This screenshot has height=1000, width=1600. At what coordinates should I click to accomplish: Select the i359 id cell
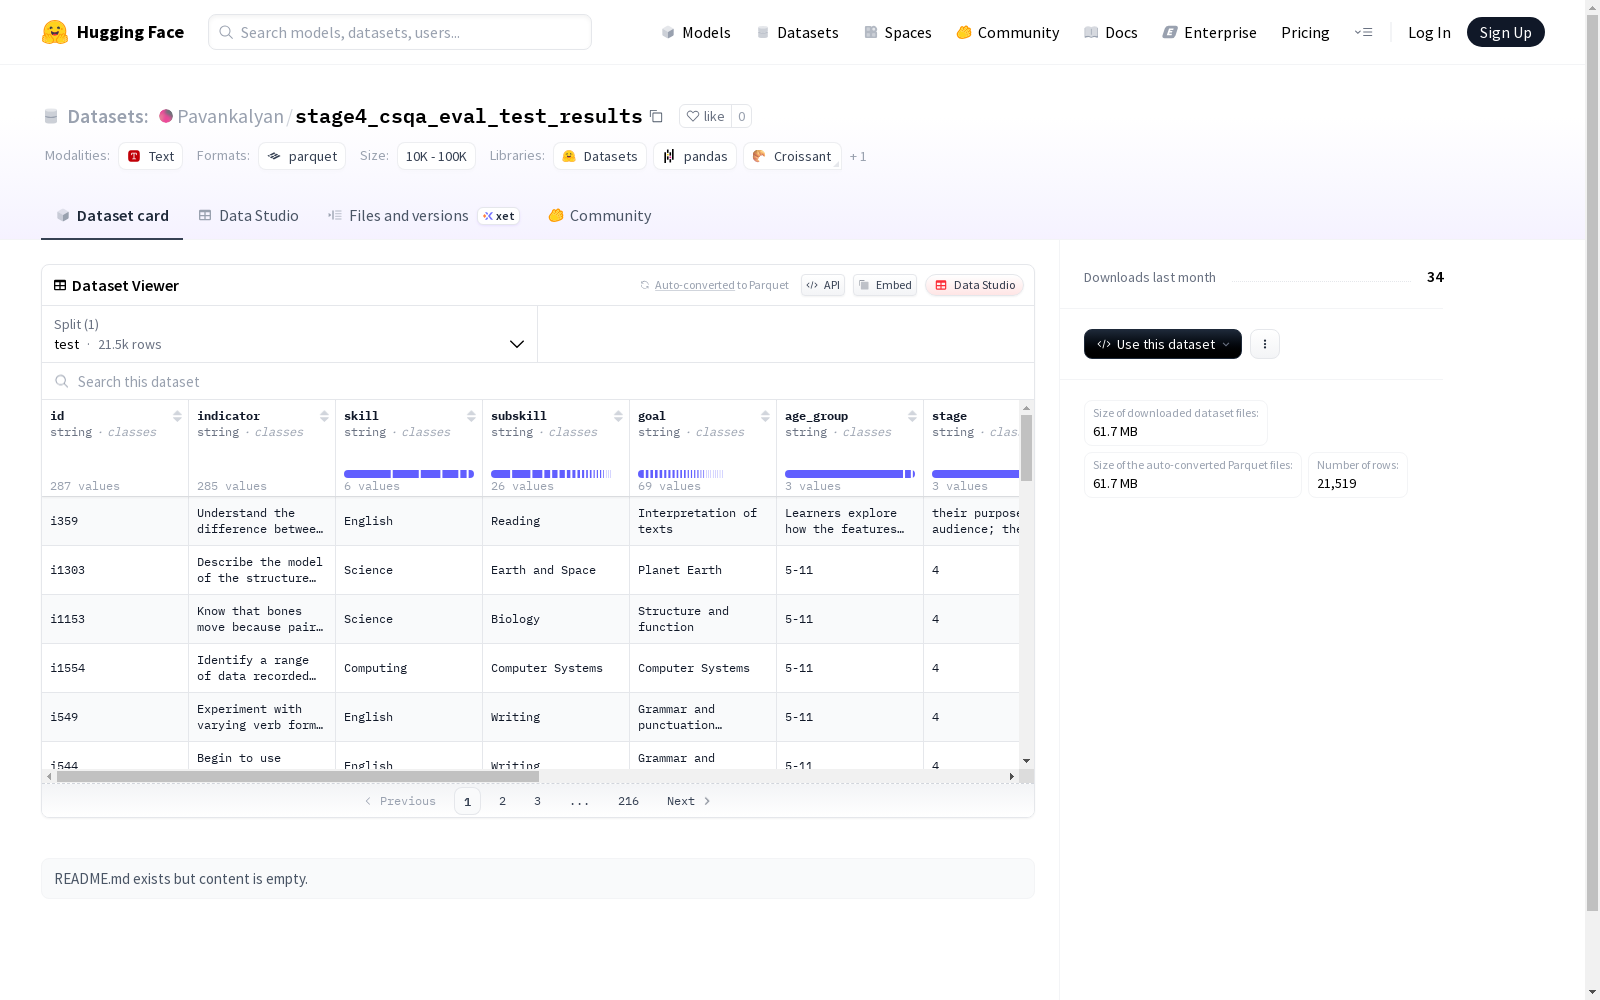point(115,521)
